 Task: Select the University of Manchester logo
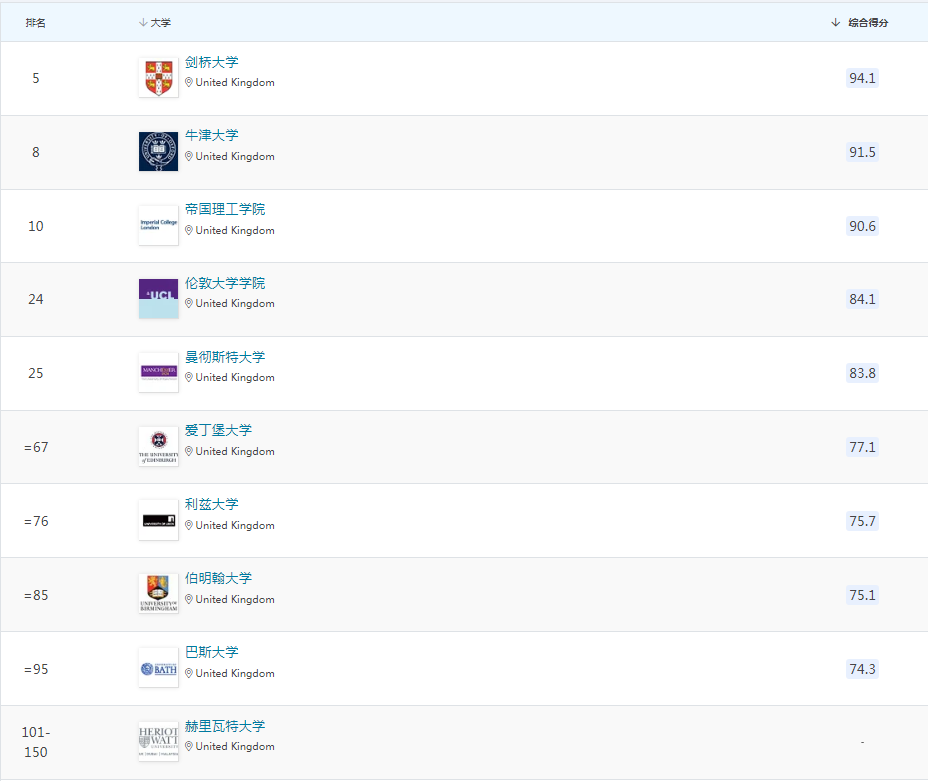pos(158,373)
